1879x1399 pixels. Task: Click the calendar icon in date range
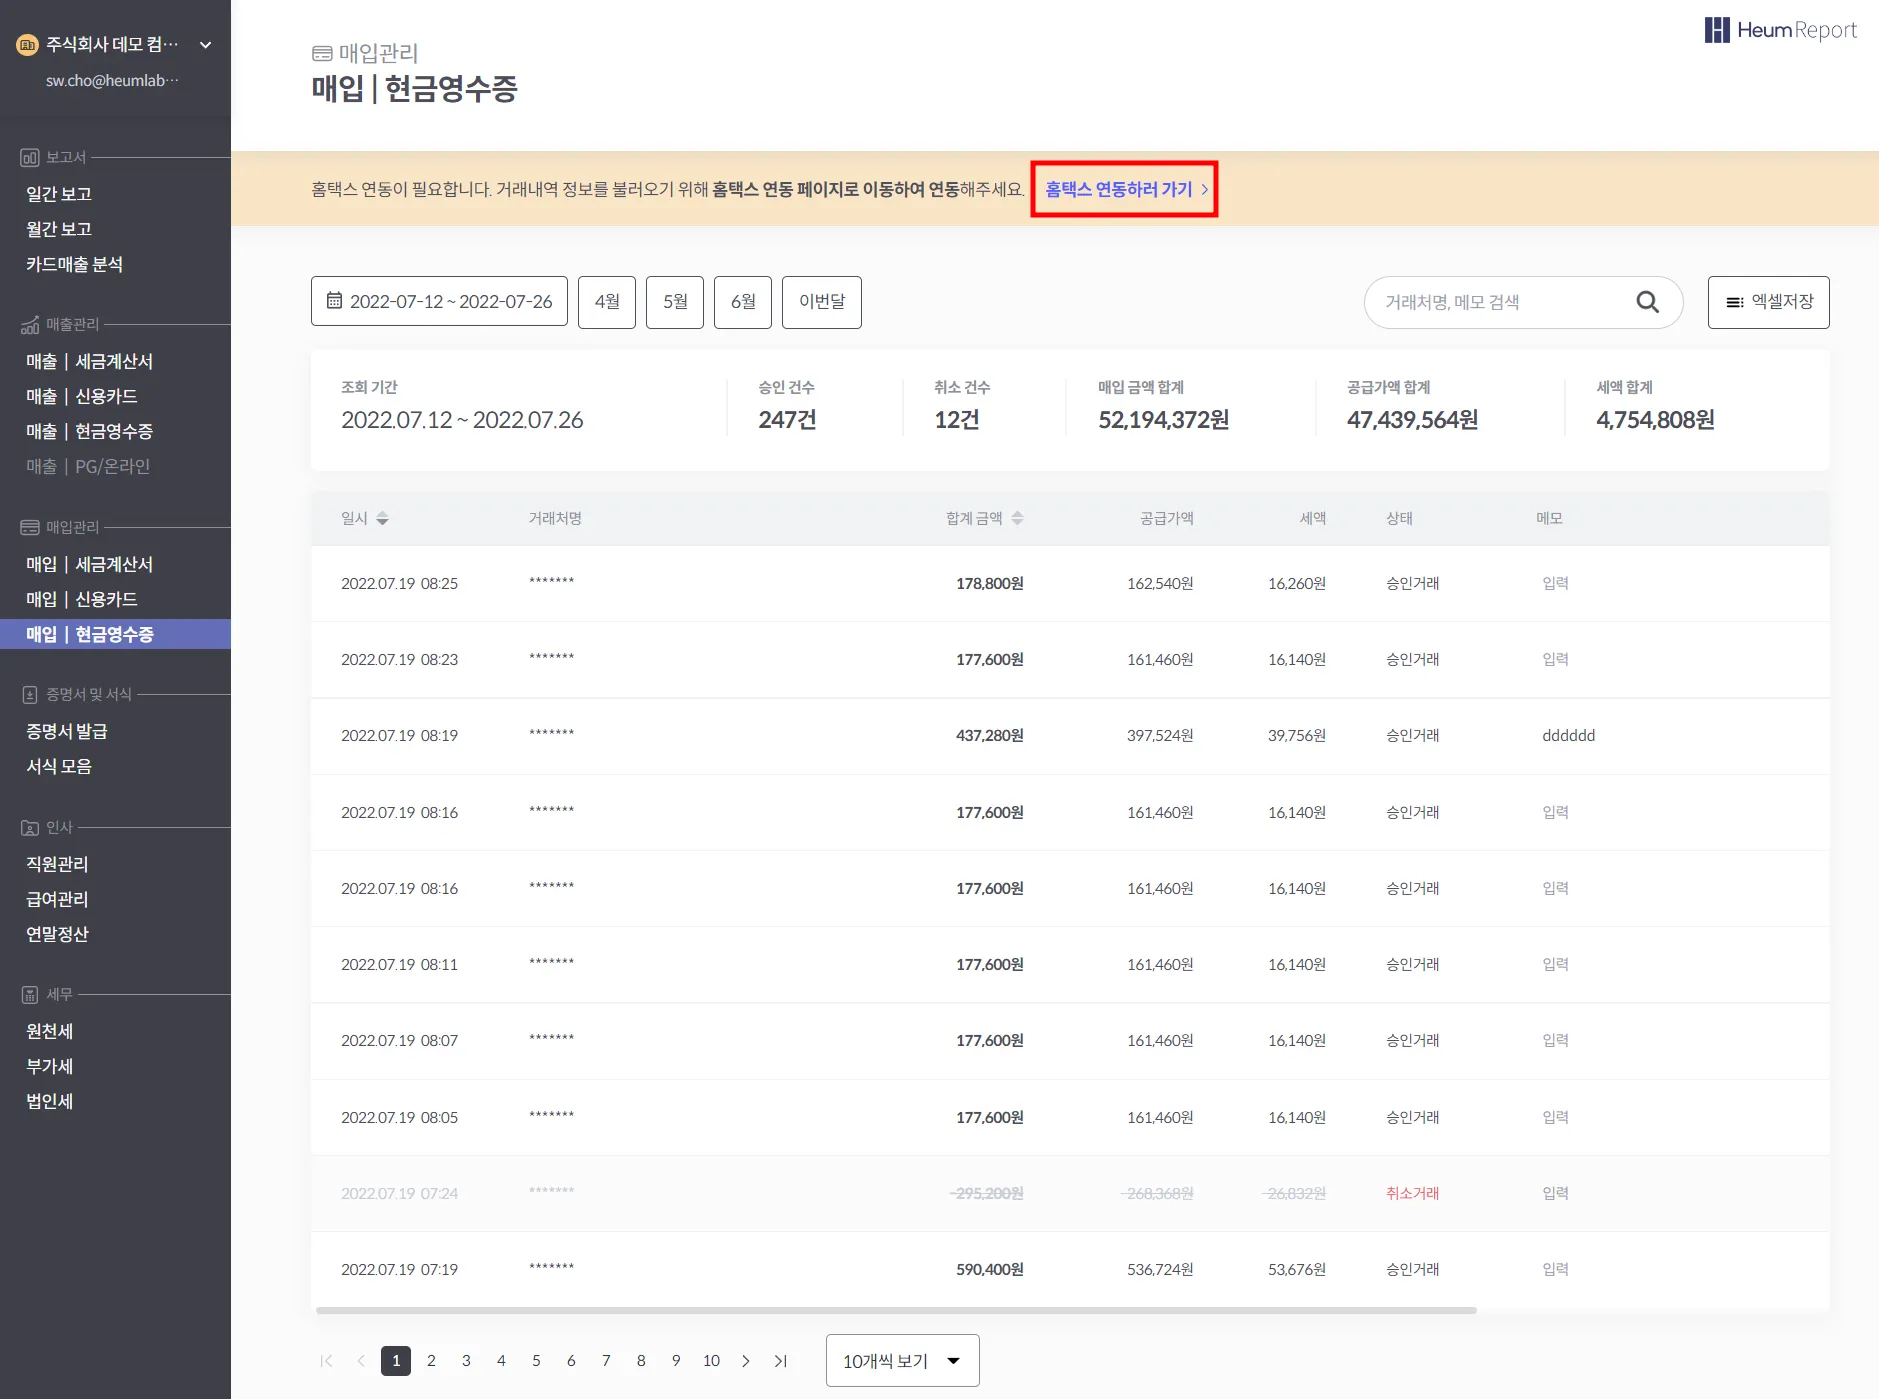[334, 301]
